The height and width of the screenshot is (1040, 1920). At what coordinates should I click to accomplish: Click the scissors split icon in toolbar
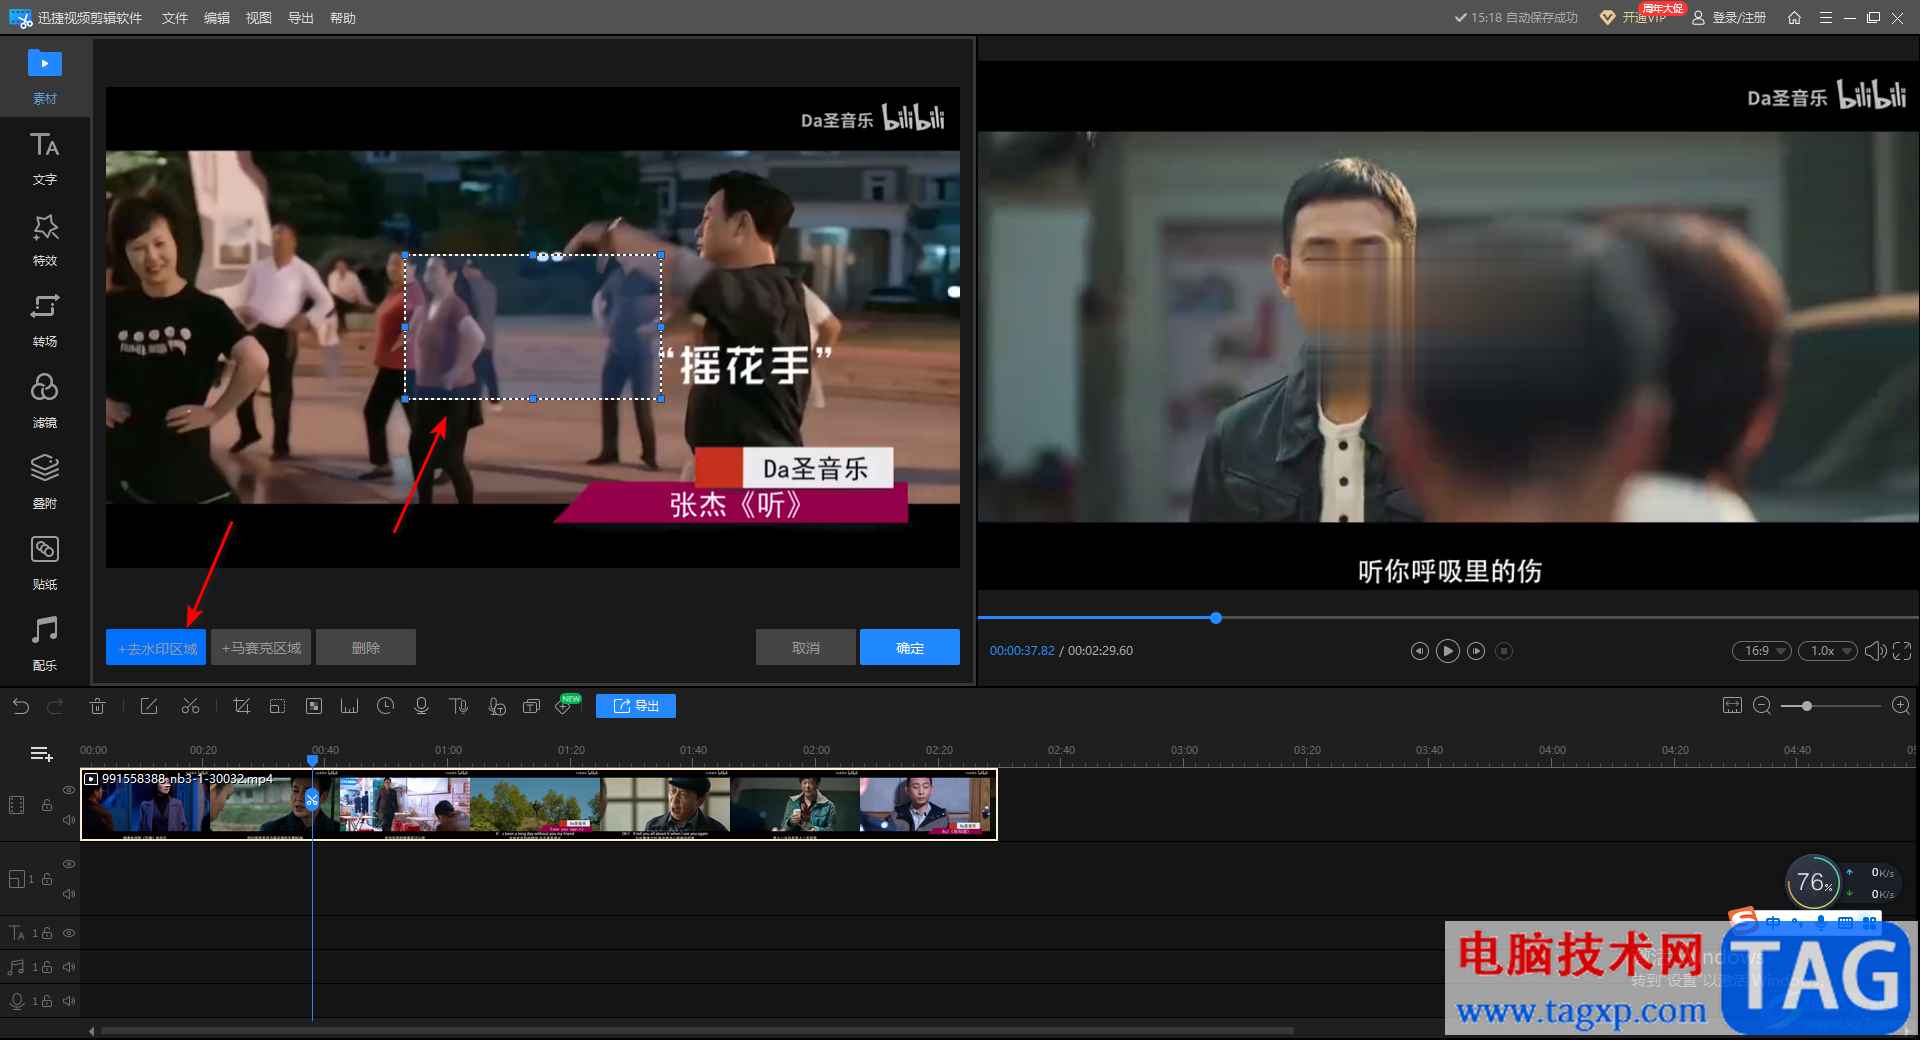click(x=190, y=706)
